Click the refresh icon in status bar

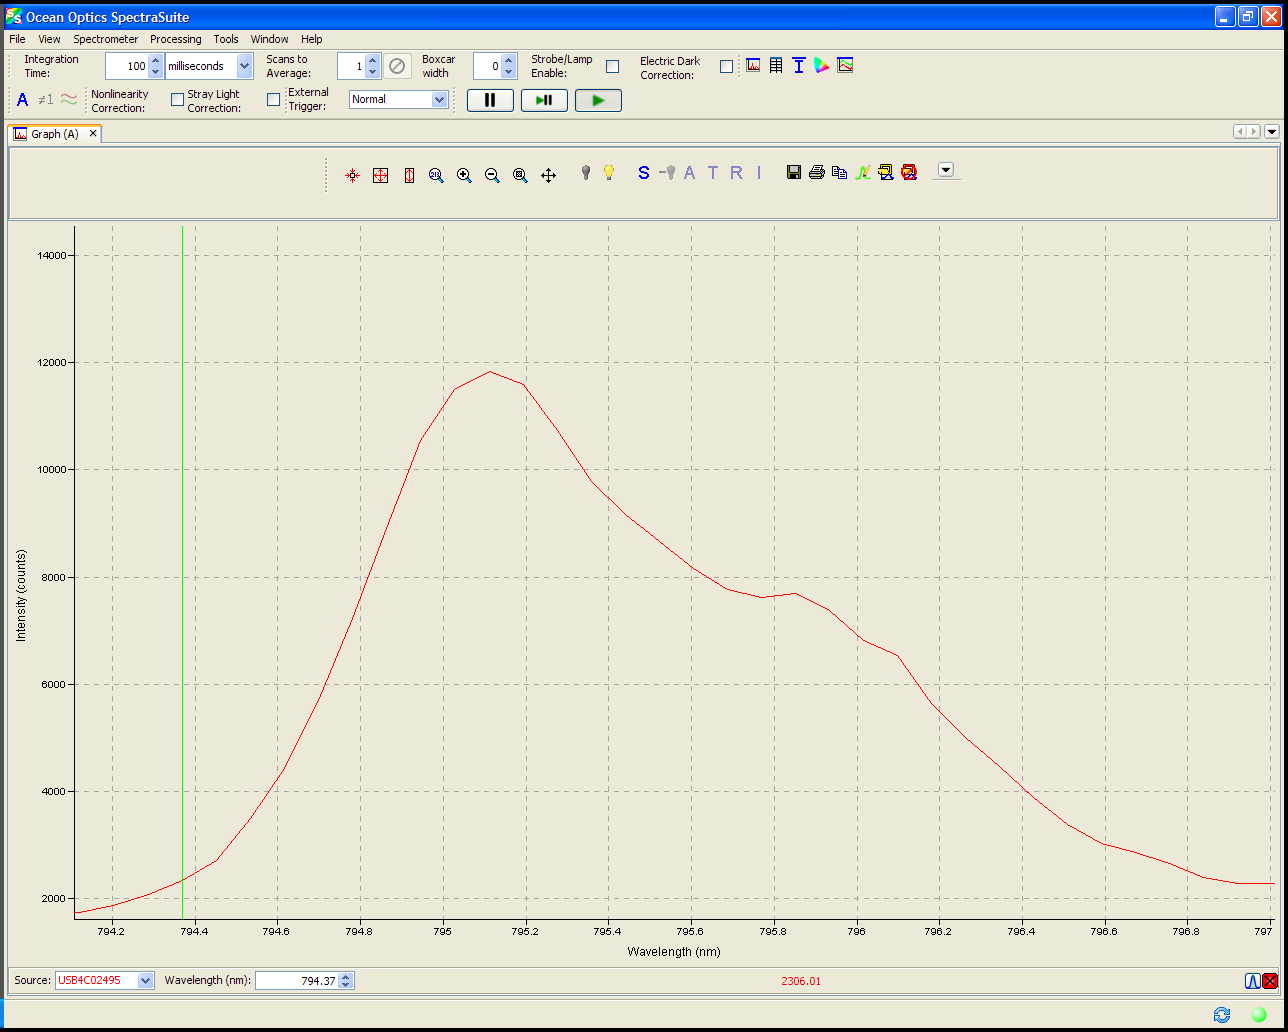coord(1222,1014)
